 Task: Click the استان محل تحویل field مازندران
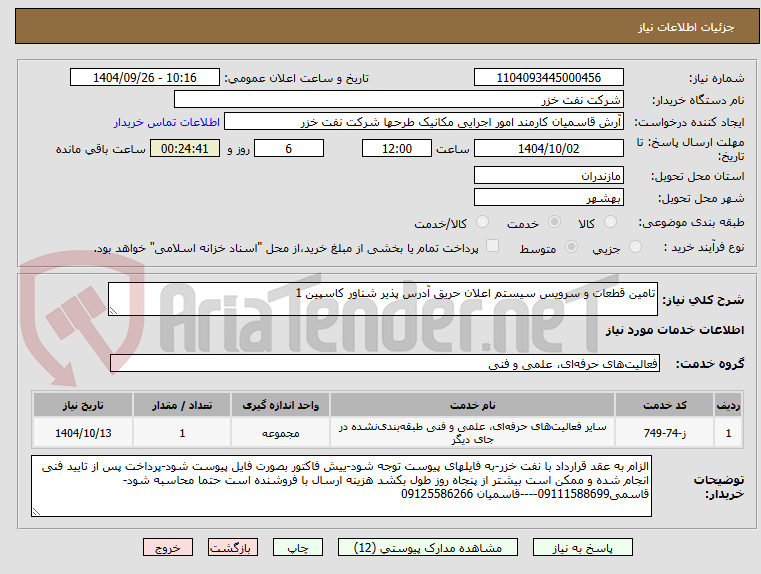point(548,175)
